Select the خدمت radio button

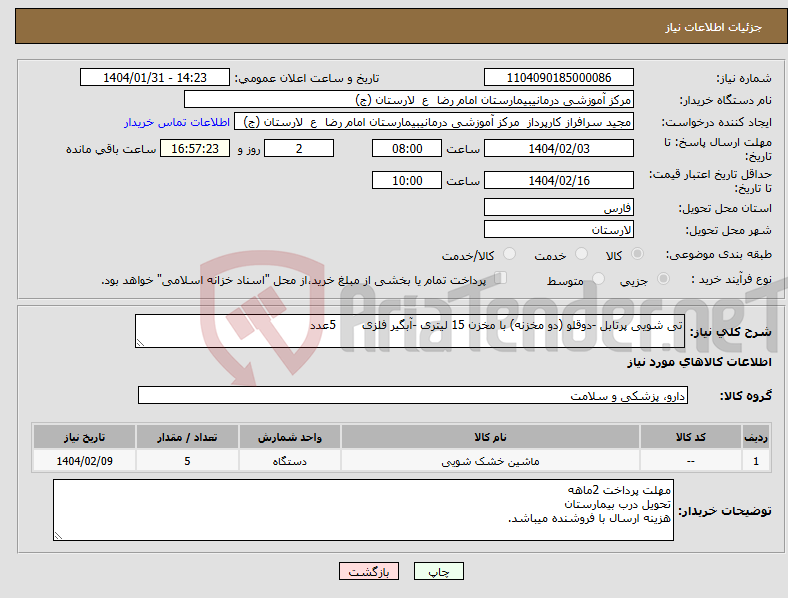[x=581, y=254]
